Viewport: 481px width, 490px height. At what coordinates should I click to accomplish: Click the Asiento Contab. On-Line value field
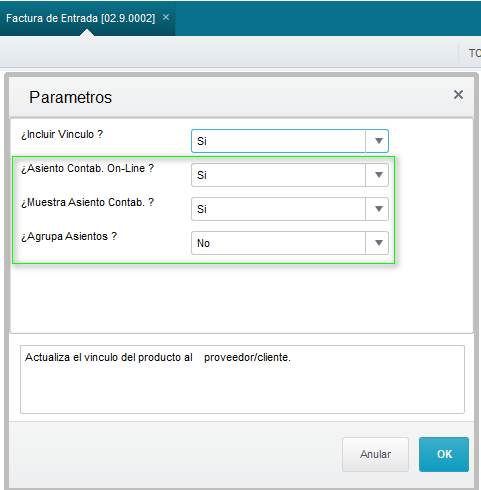(278, 175)
